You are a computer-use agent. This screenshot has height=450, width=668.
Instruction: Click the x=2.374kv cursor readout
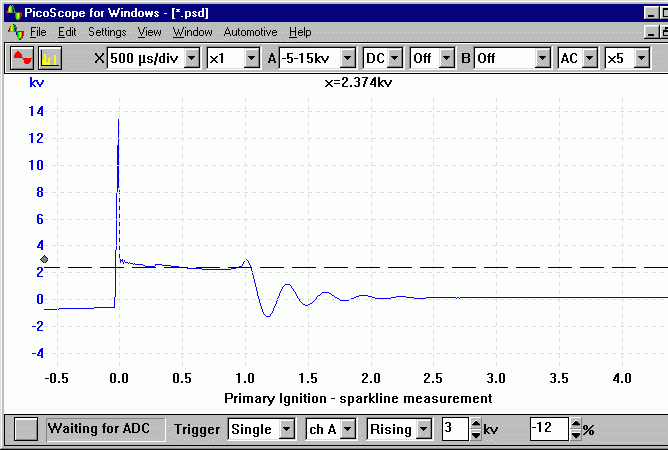coord(358,82)
